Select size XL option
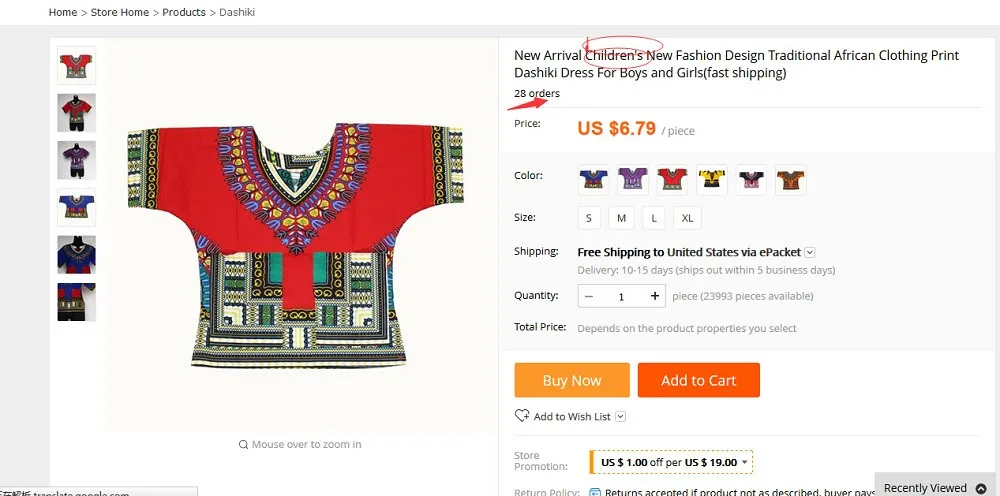The image size is (1000, 496). pos(687,217)
